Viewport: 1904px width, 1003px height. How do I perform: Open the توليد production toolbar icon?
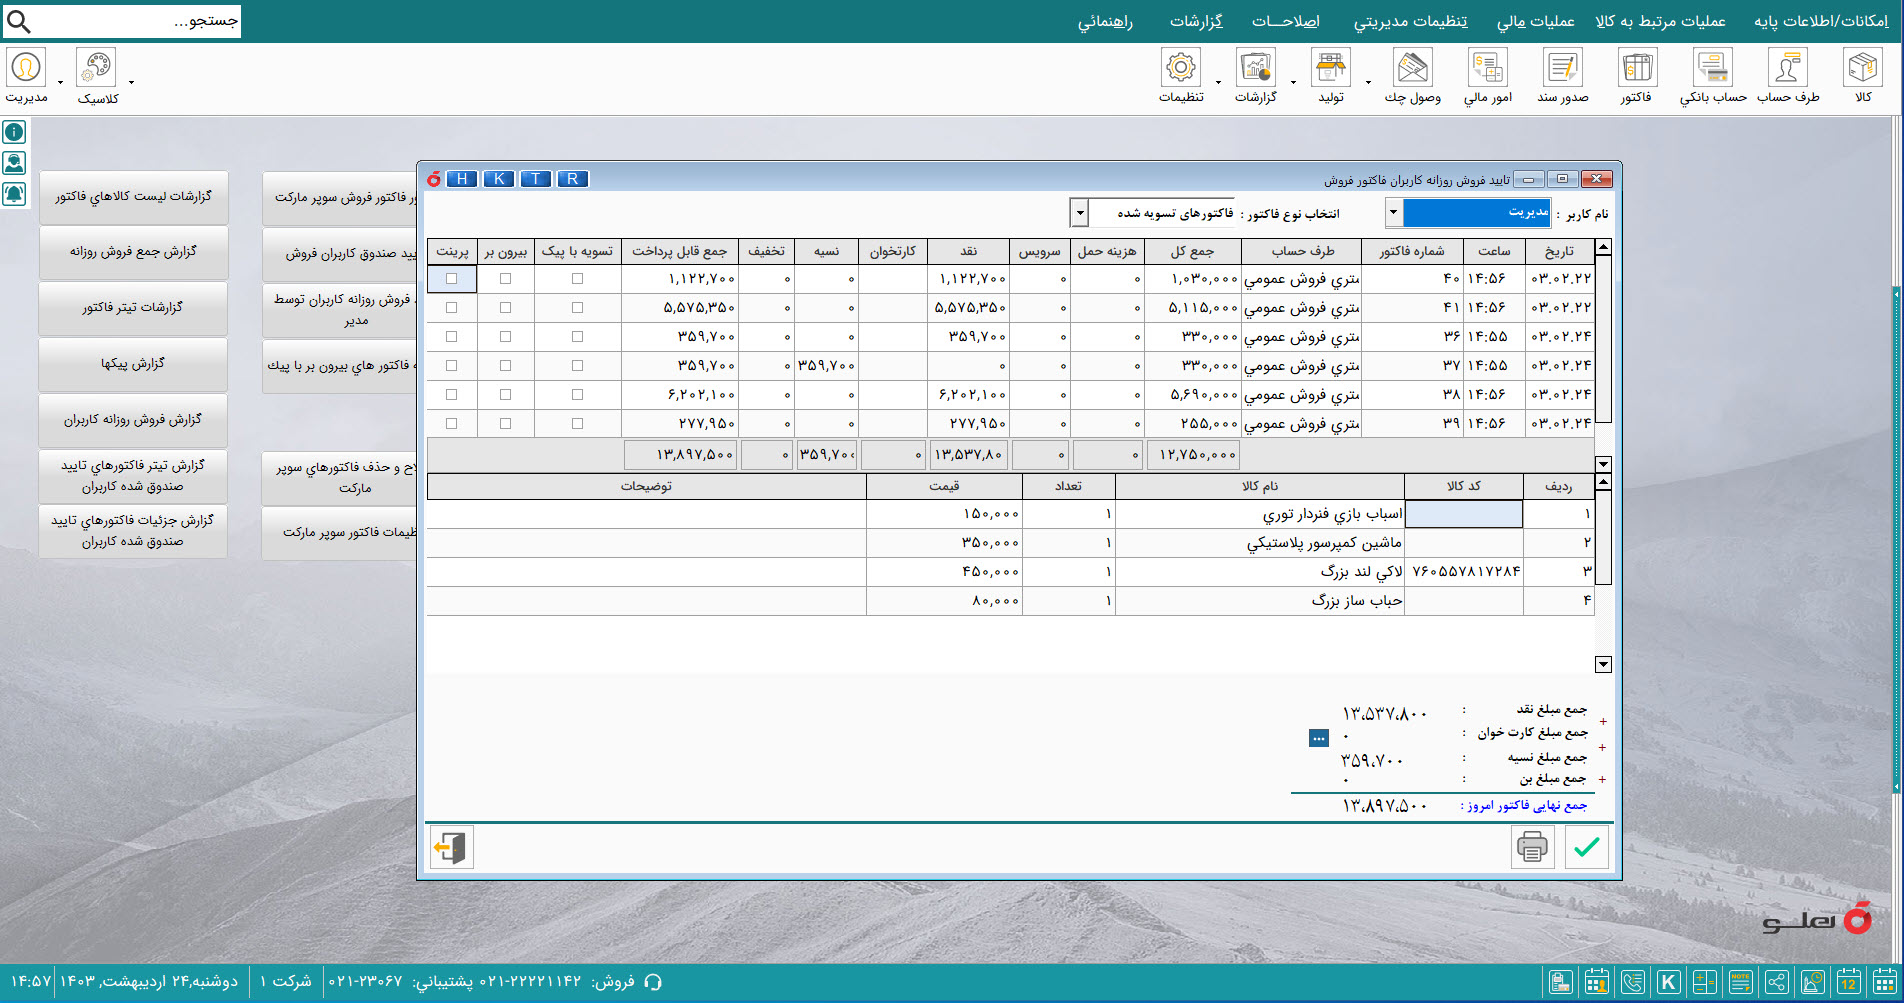point(1331,67)
